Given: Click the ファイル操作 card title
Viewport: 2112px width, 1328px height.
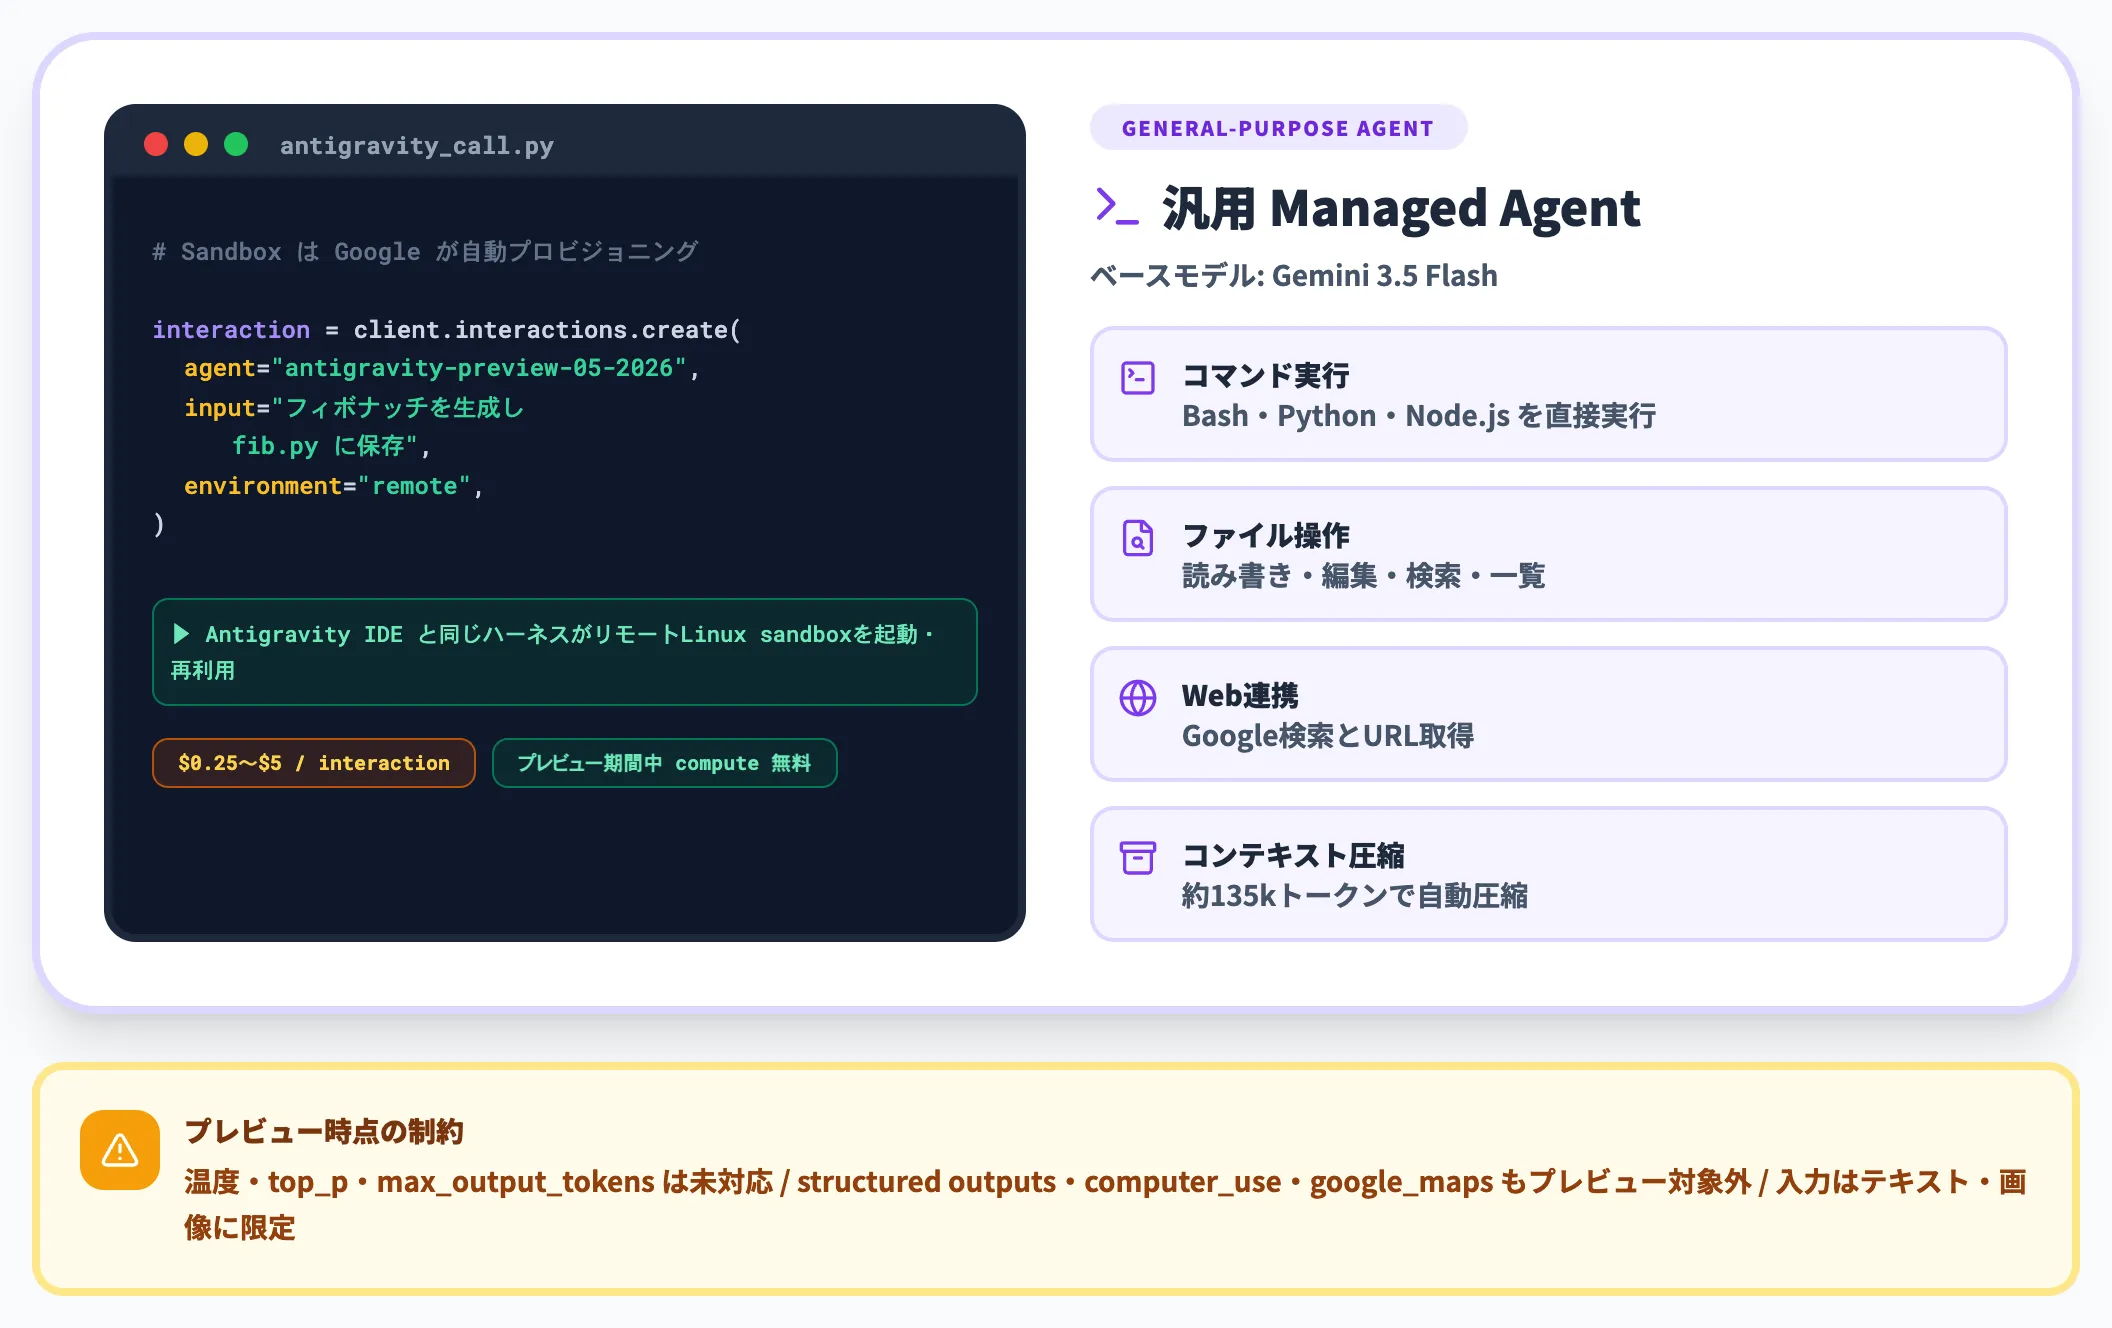Looking at the screenshot, I should (x=1266, y=536).
